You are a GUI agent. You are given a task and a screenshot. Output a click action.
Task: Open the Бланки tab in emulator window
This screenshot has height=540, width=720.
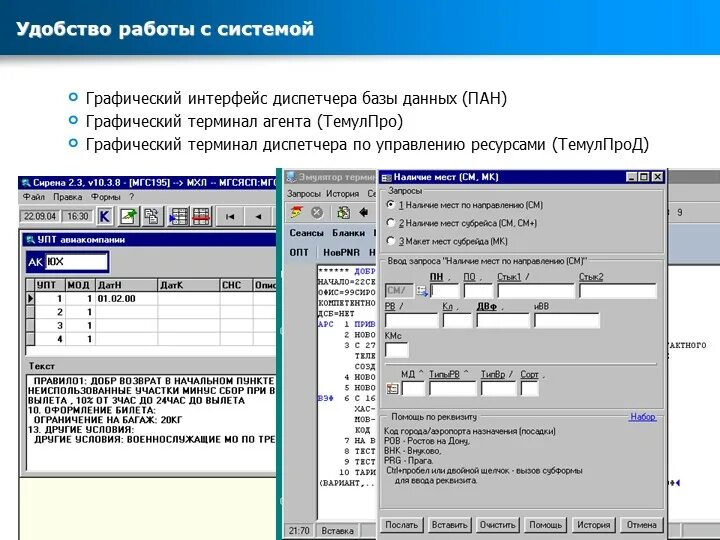click(x=349, y=233)
